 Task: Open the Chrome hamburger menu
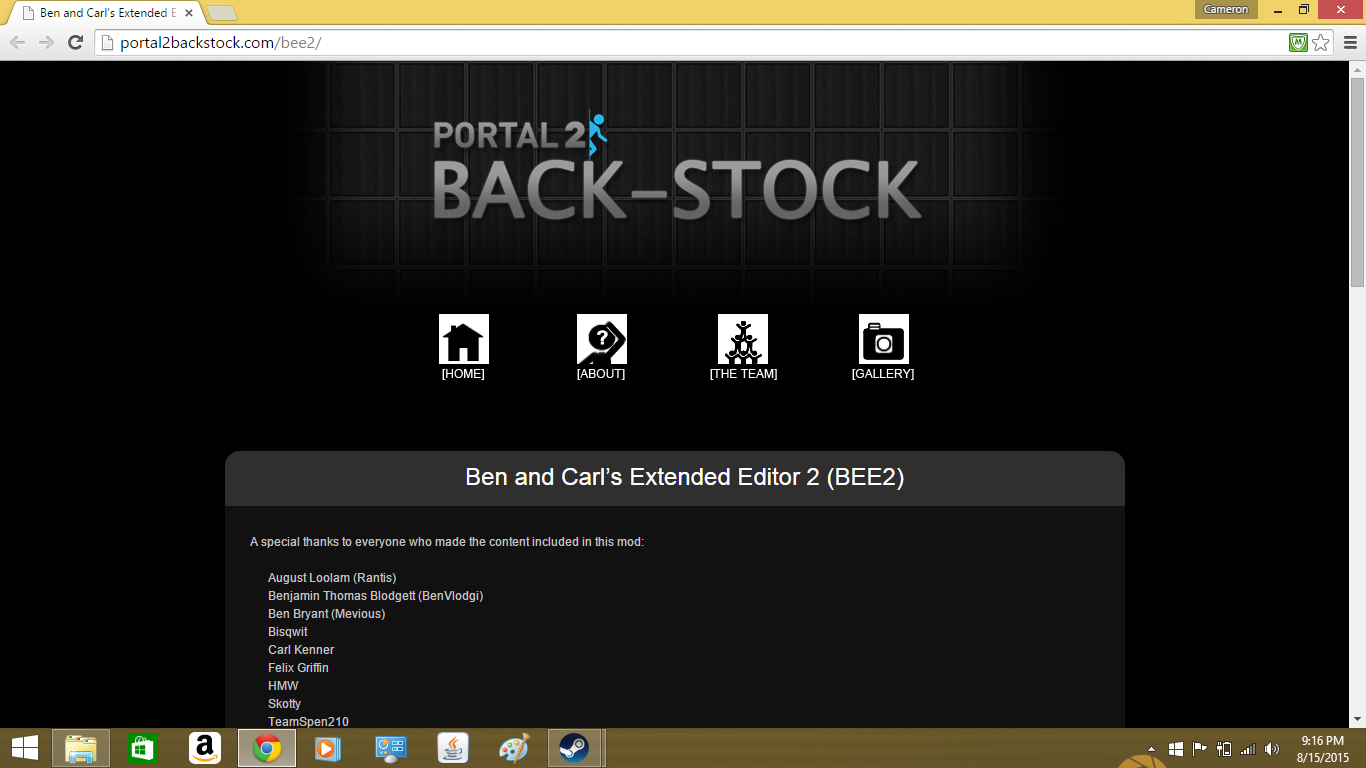1351,42
